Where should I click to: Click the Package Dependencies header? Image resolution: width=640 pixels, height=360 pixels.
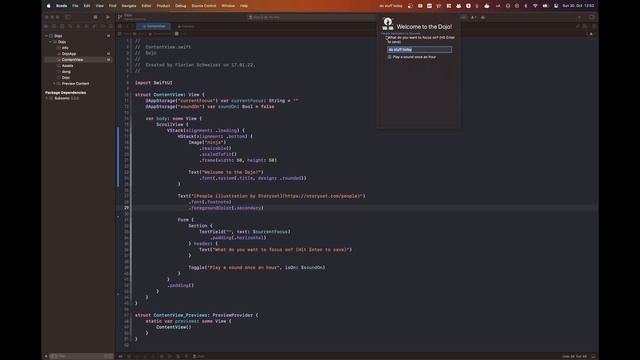pos(65,93)
